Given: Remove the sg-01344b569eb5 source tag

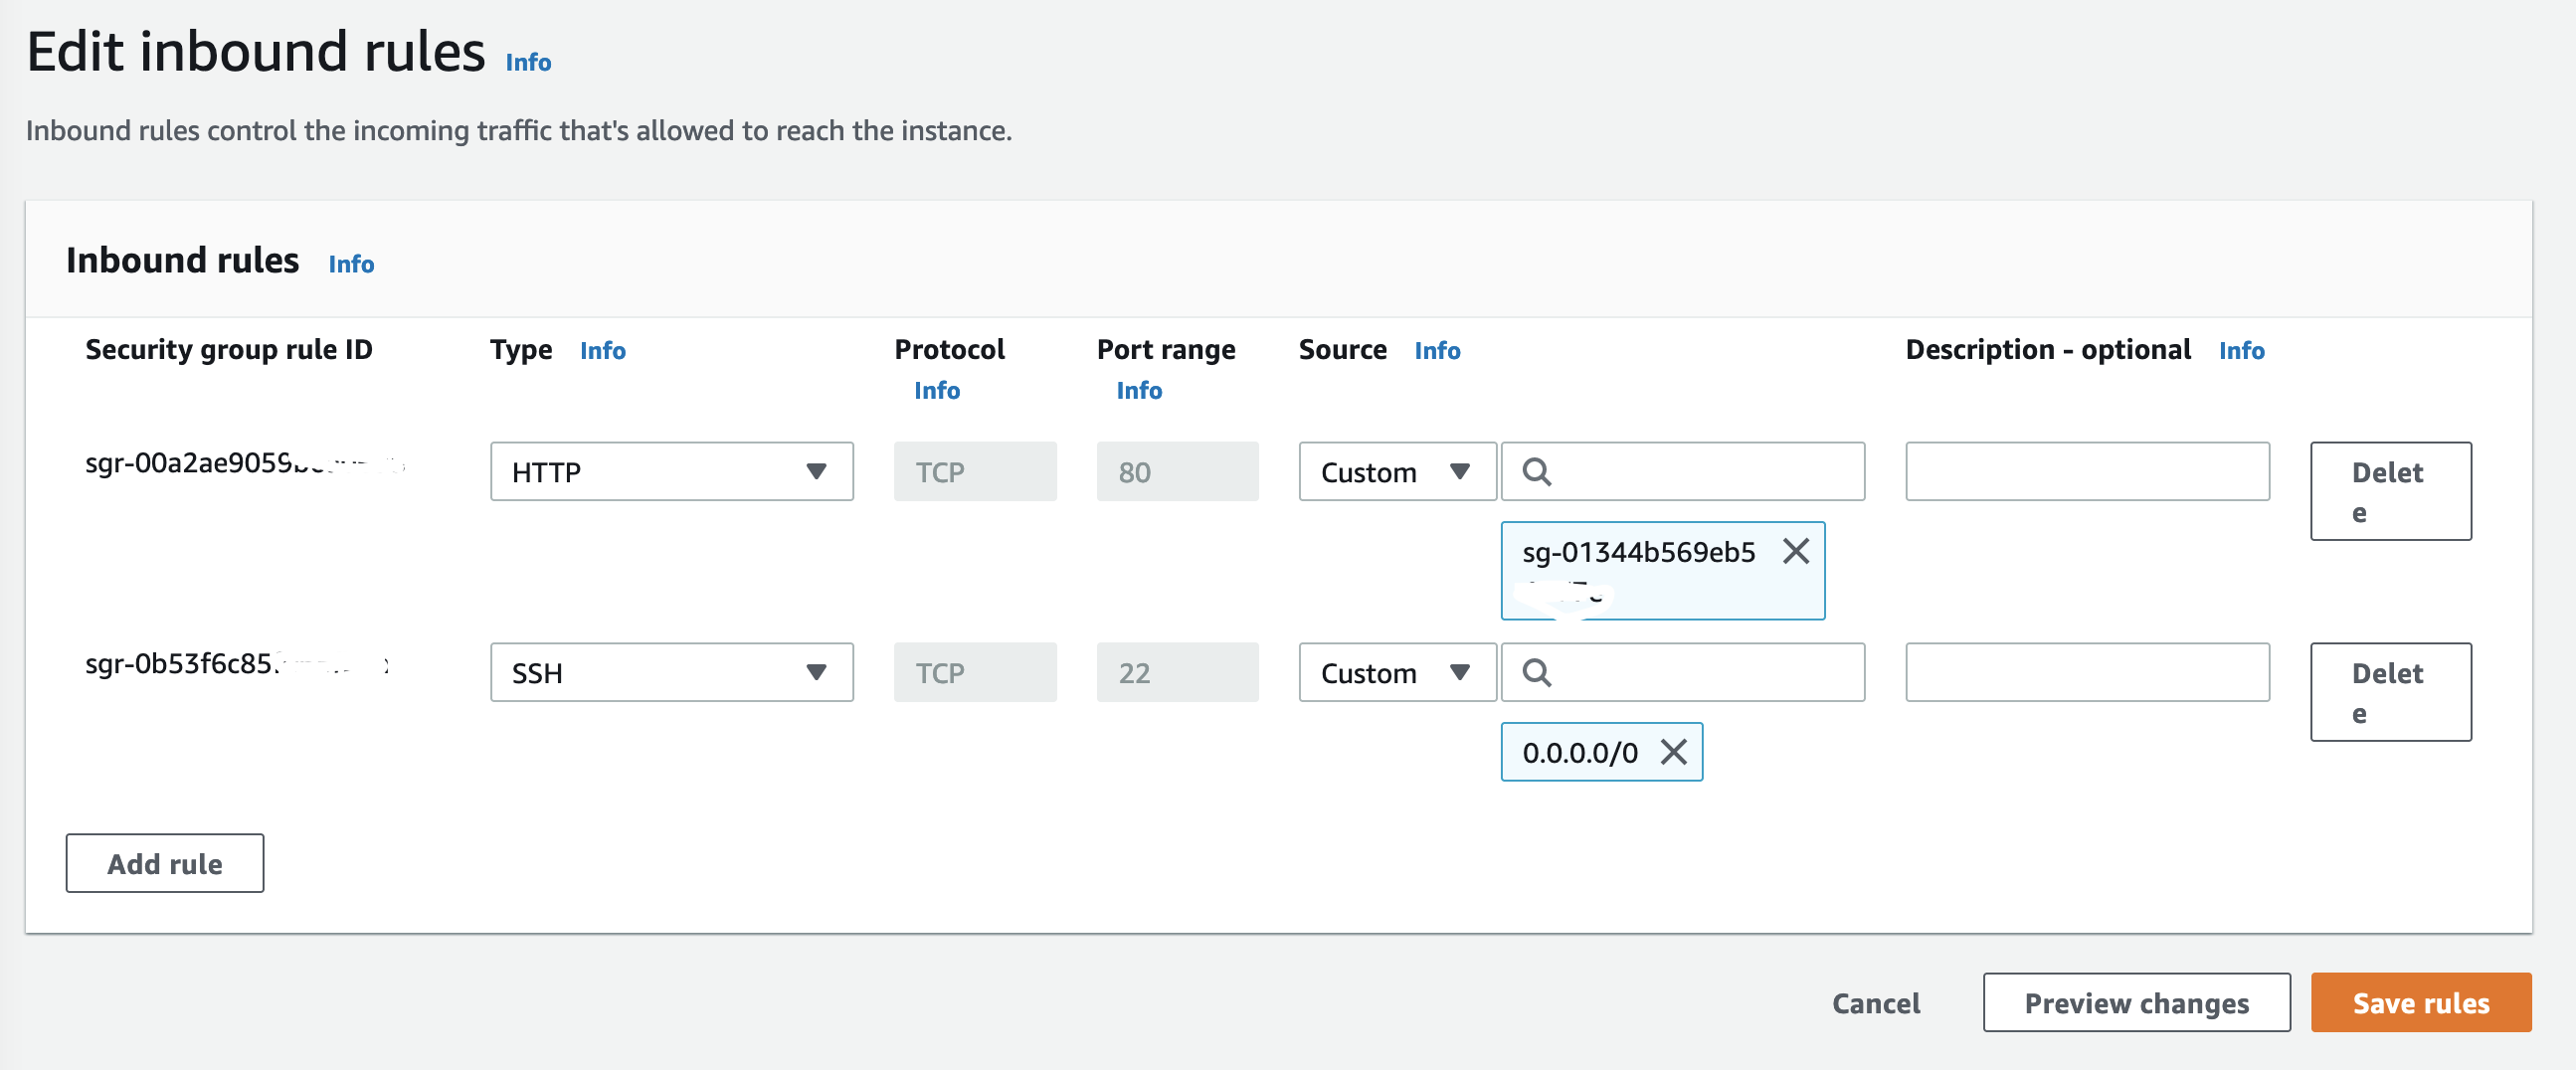Looking at the screenshot, I should click(1795, 551).
